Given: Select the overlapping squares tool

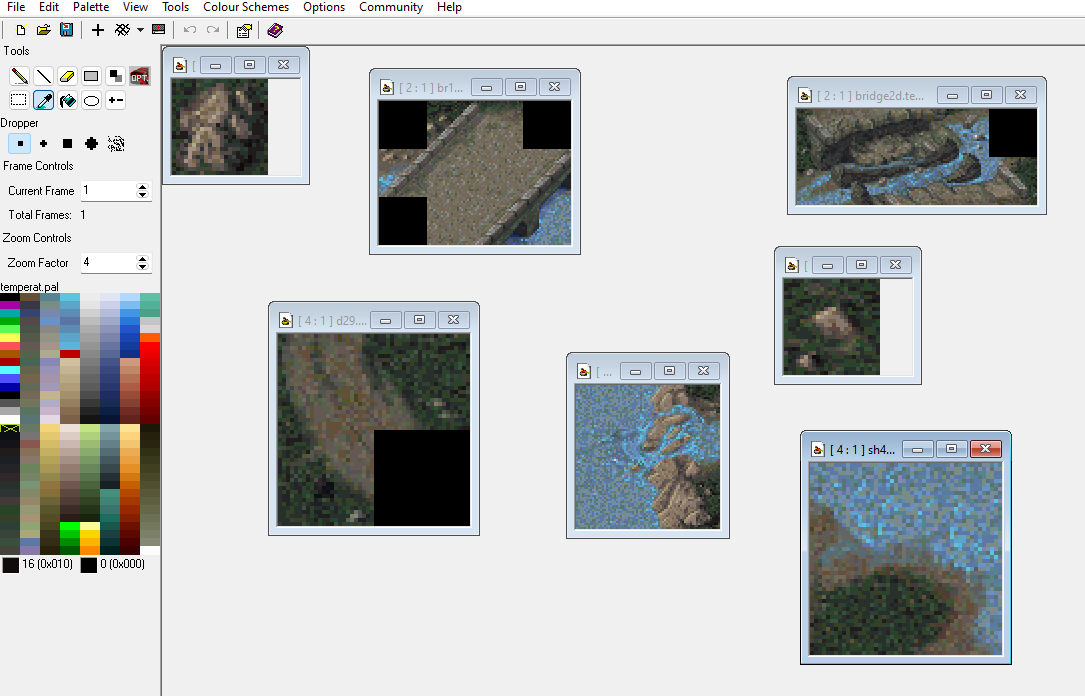Looking at the screenshot, I should (x=116, y=76).
